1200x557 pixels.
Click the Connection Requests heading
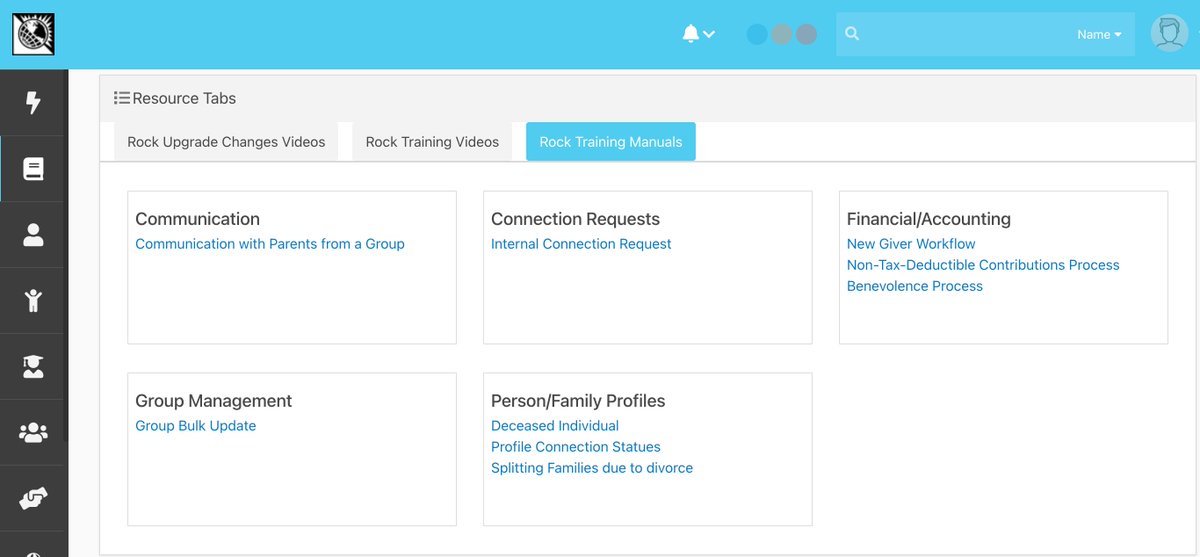575,219
